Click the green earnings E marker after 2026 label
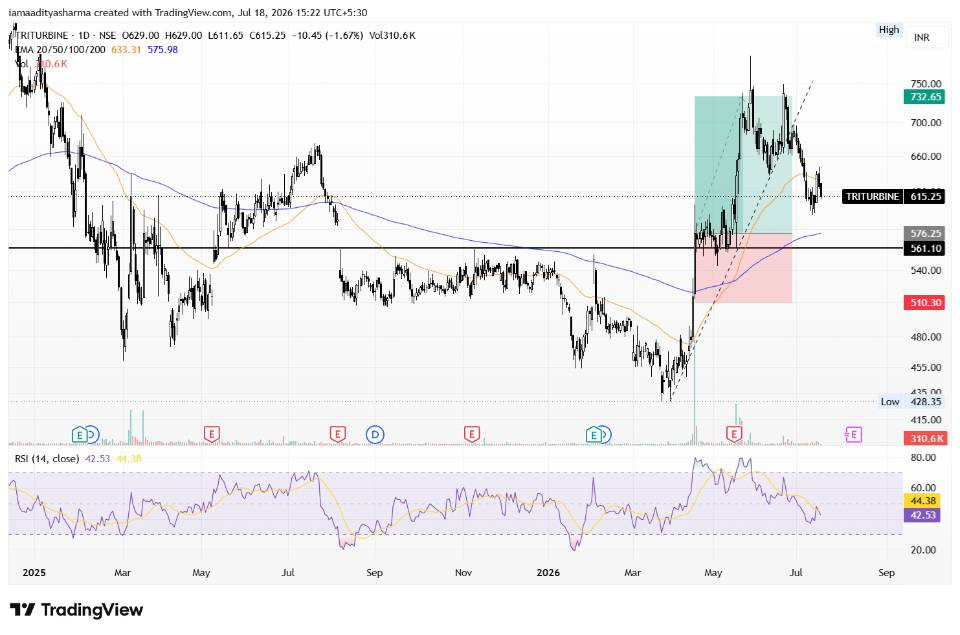The image size is (960, 635). [x=593, y=435]
